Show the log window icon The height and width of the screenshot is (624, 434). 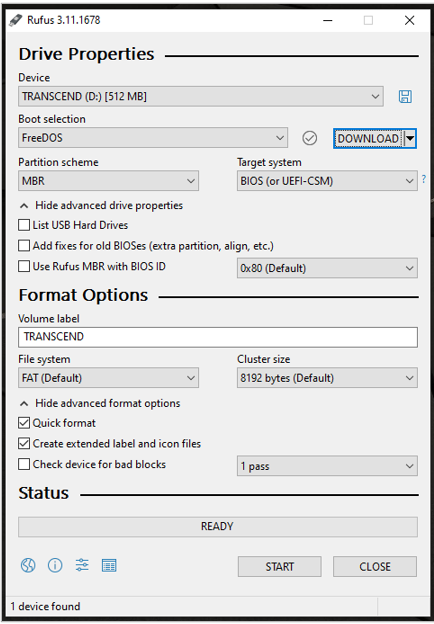109,565
